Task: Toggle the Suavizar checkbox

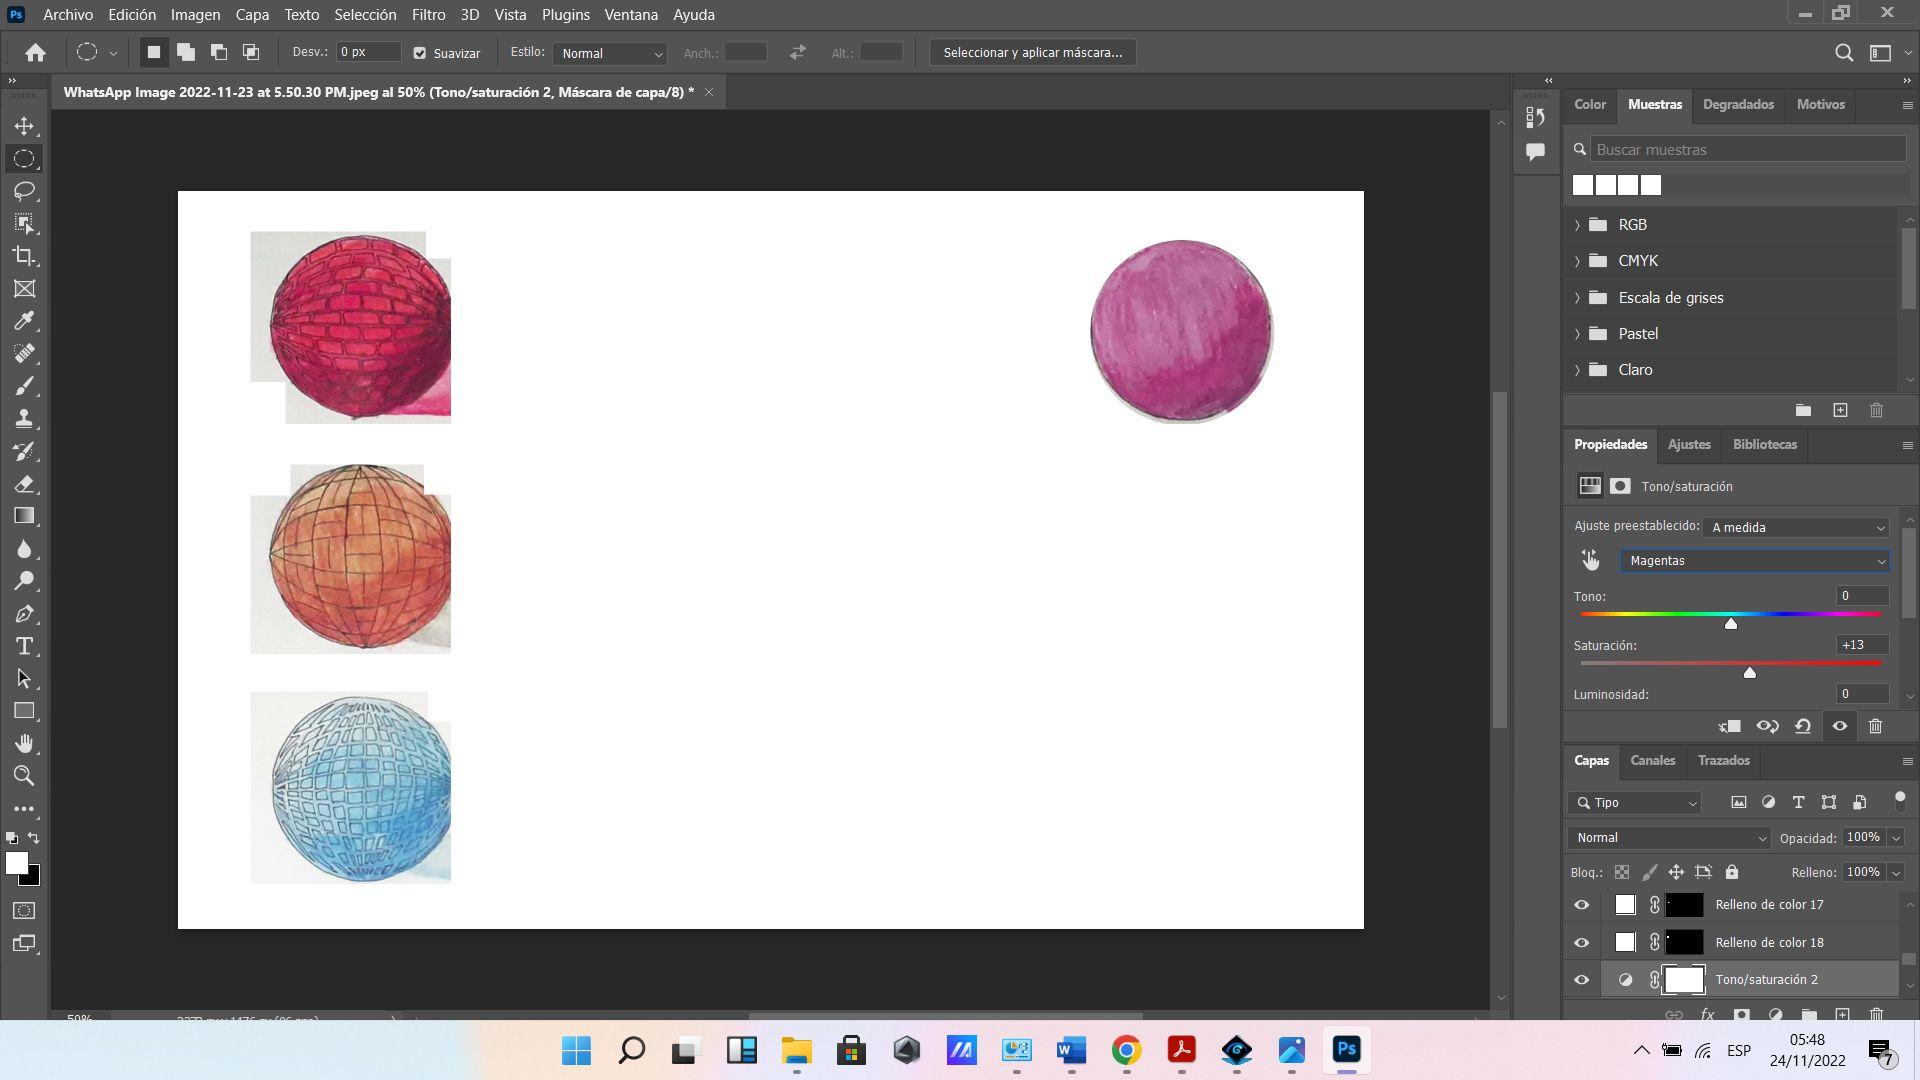Action: point(420,53)
